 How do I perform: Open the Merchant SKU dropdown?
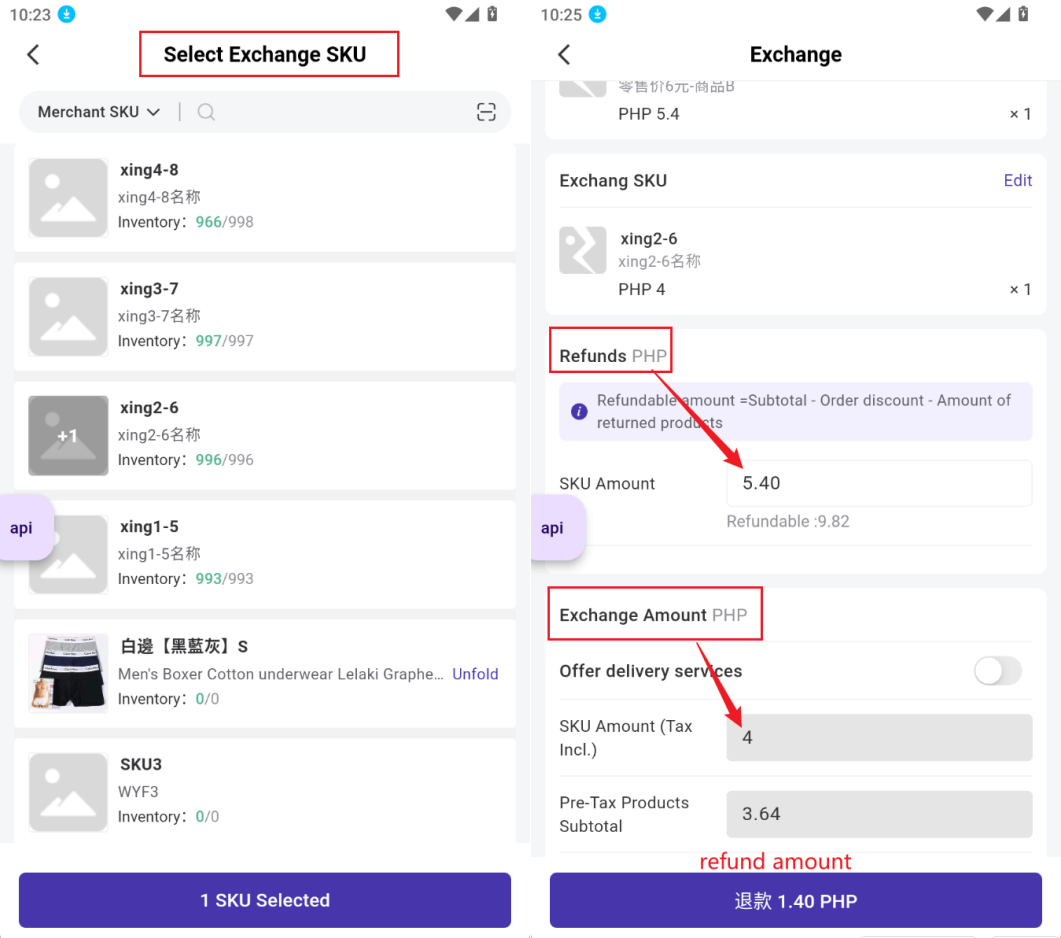99,112
